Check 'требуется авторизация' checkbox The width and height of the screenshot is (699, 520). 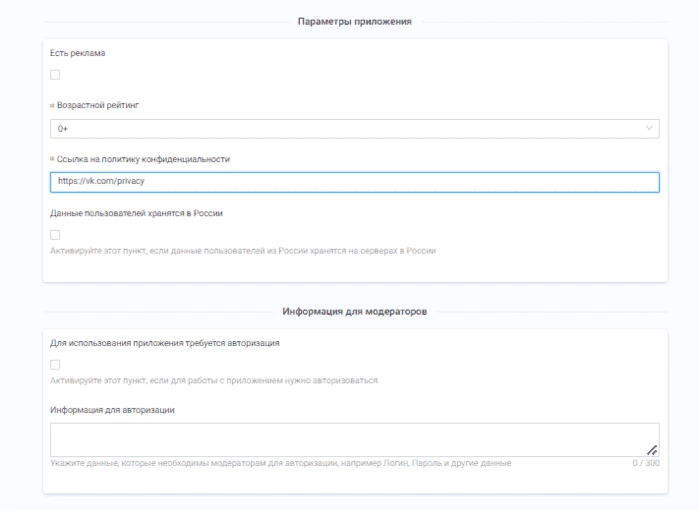click(55, 365)
